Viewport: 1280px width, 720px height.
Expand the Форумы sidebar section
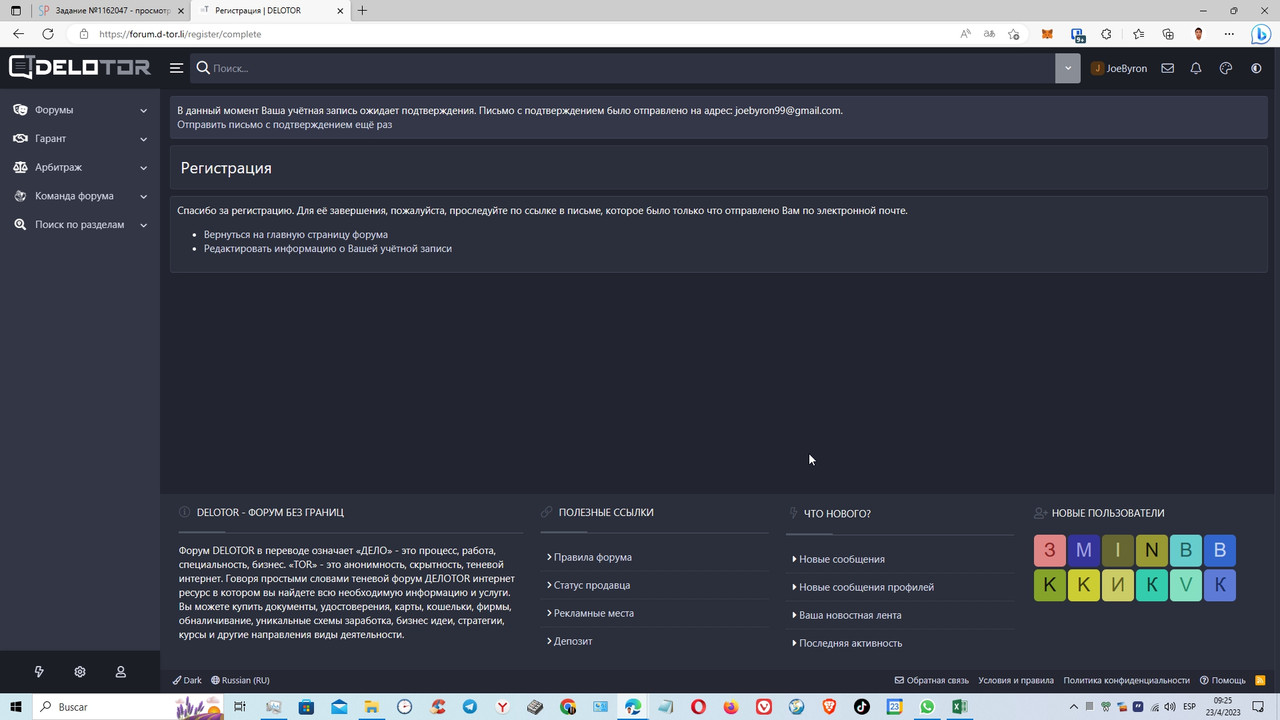point(54,110)
